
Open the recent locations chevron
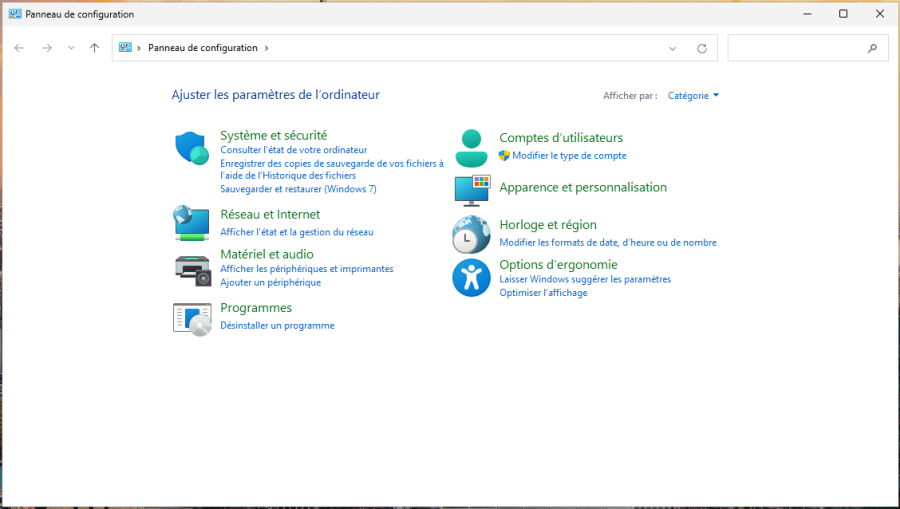(71, 48)
